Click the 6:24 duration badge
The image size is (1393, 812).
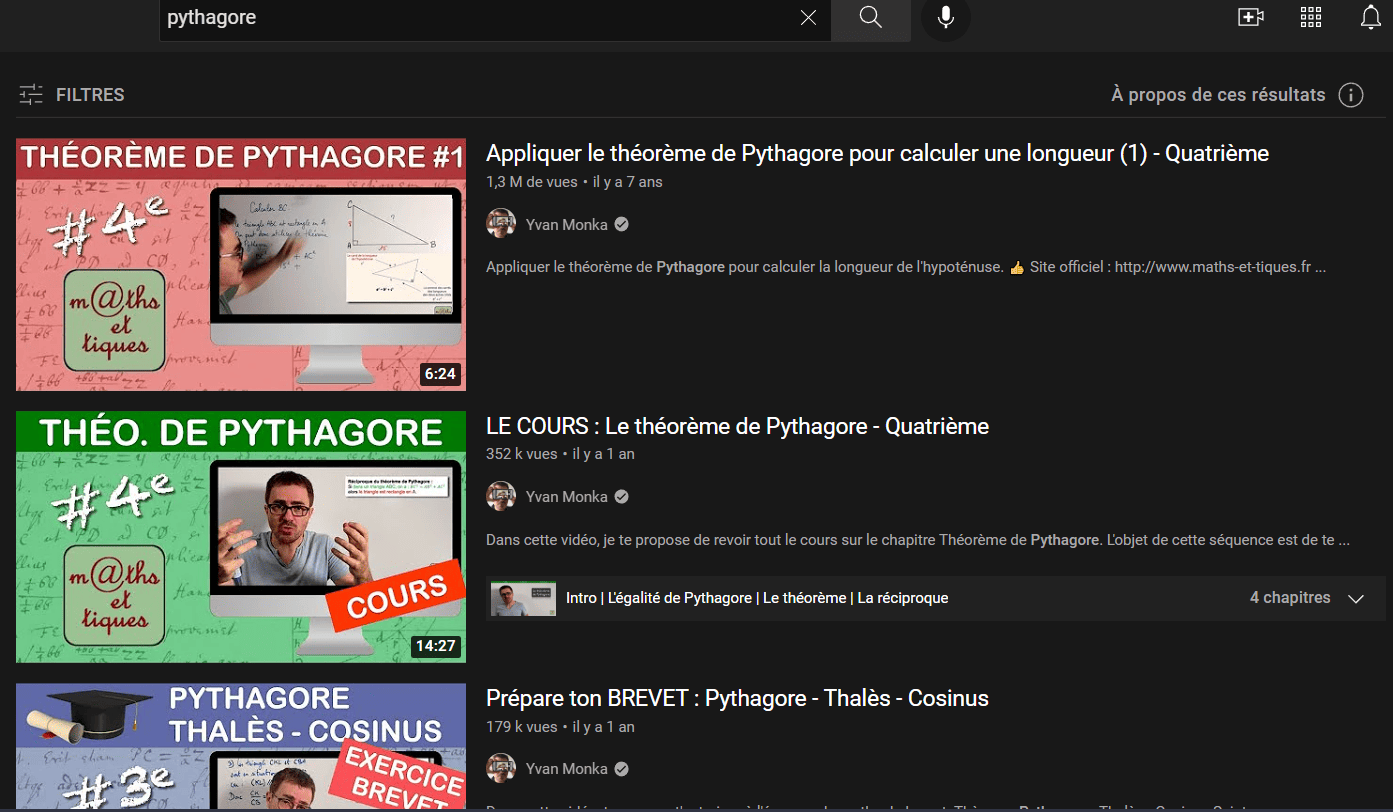click(x=440, y=374)
